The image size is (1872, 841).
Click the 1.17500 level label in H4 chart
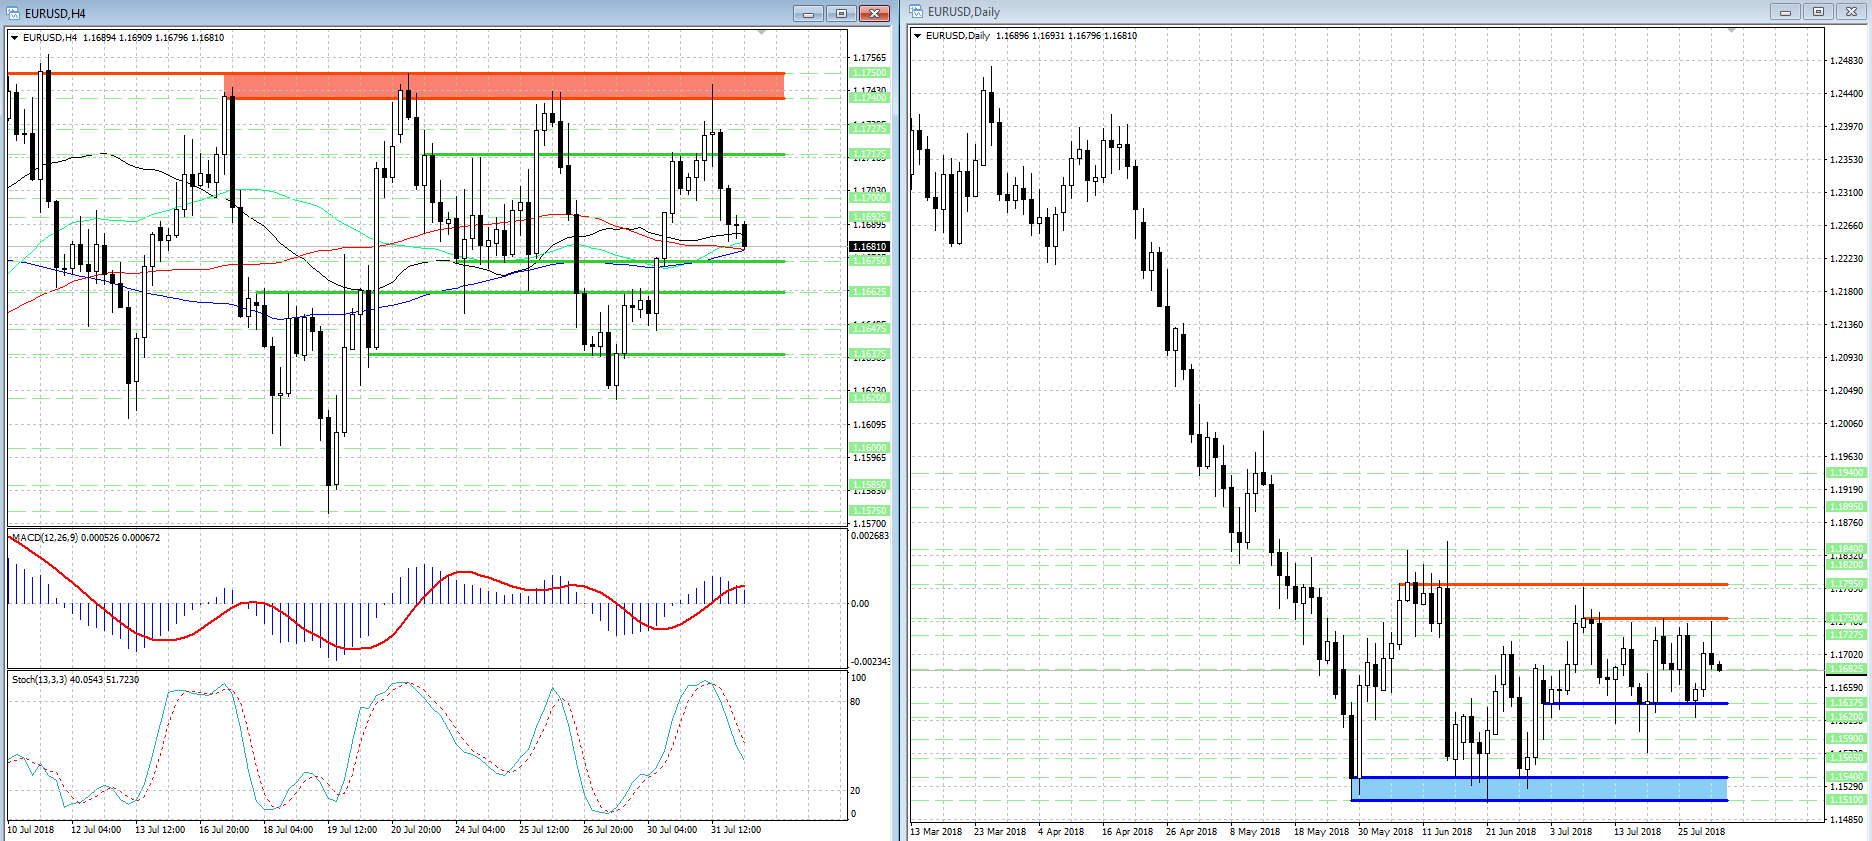[x=869, y=73]
